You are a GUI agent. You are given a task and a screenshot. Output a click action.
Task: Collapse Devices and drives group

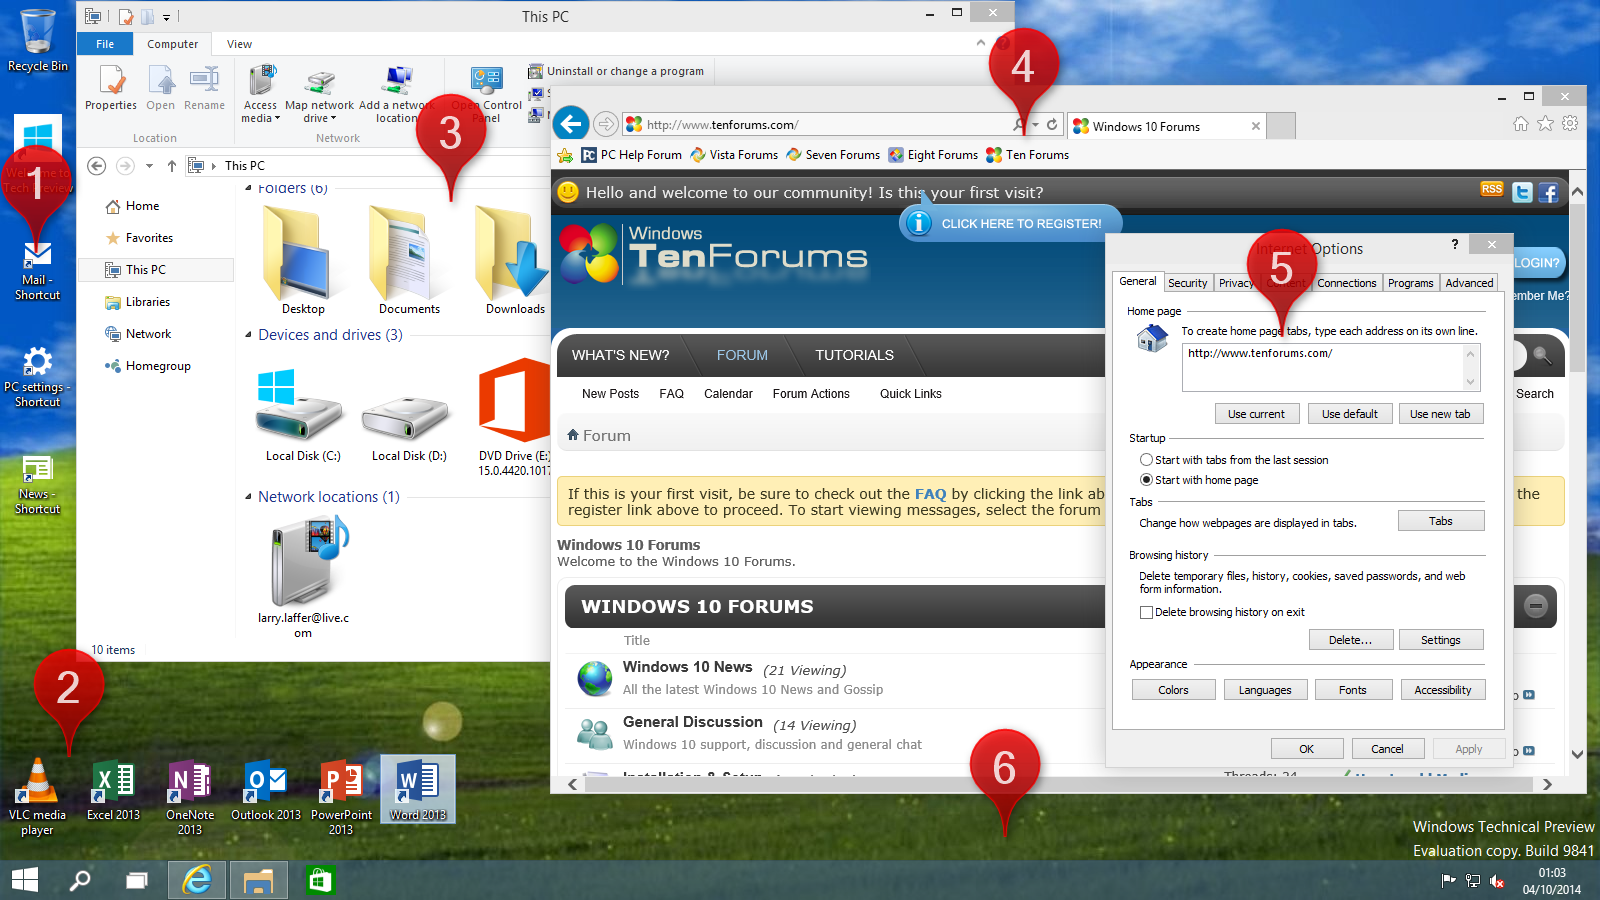tap(248, 335)
